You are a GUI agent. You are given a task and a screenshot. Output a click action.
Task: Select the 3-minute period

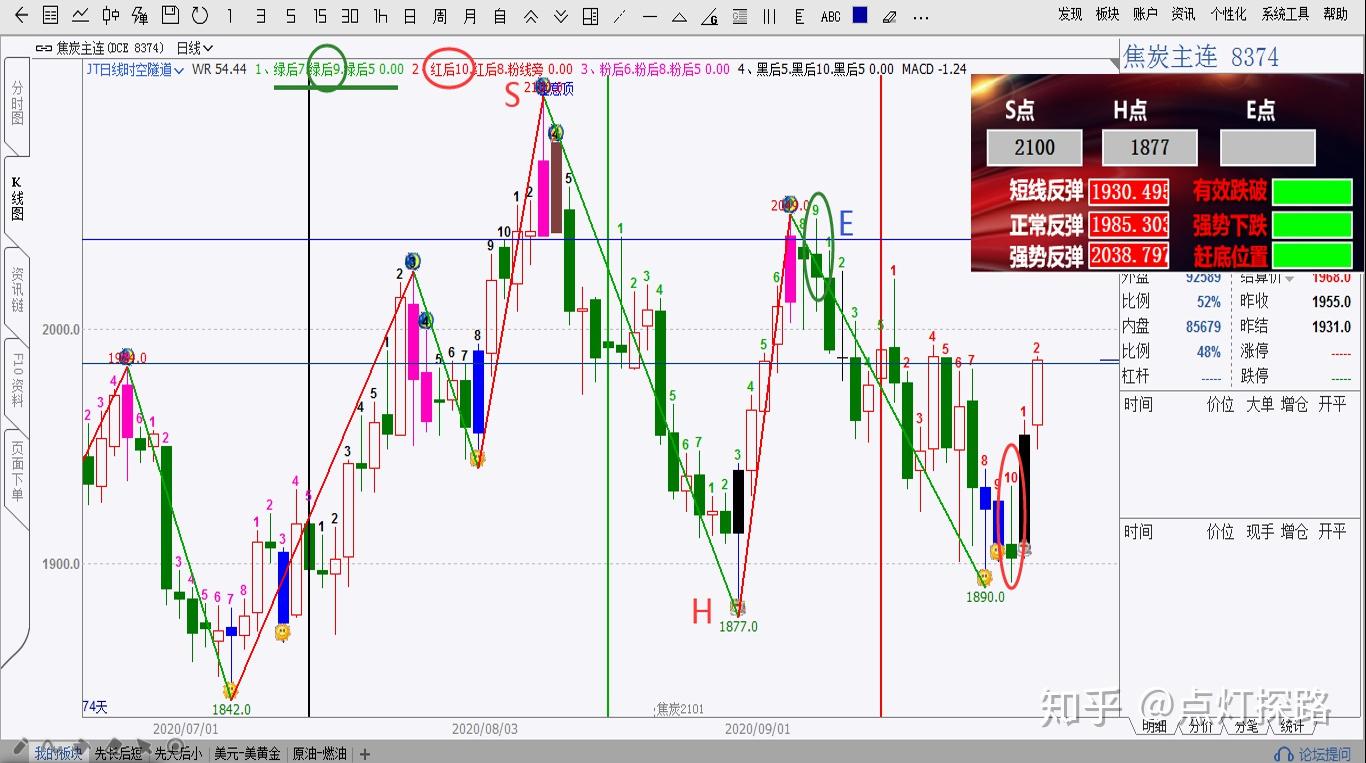[260, 15]
